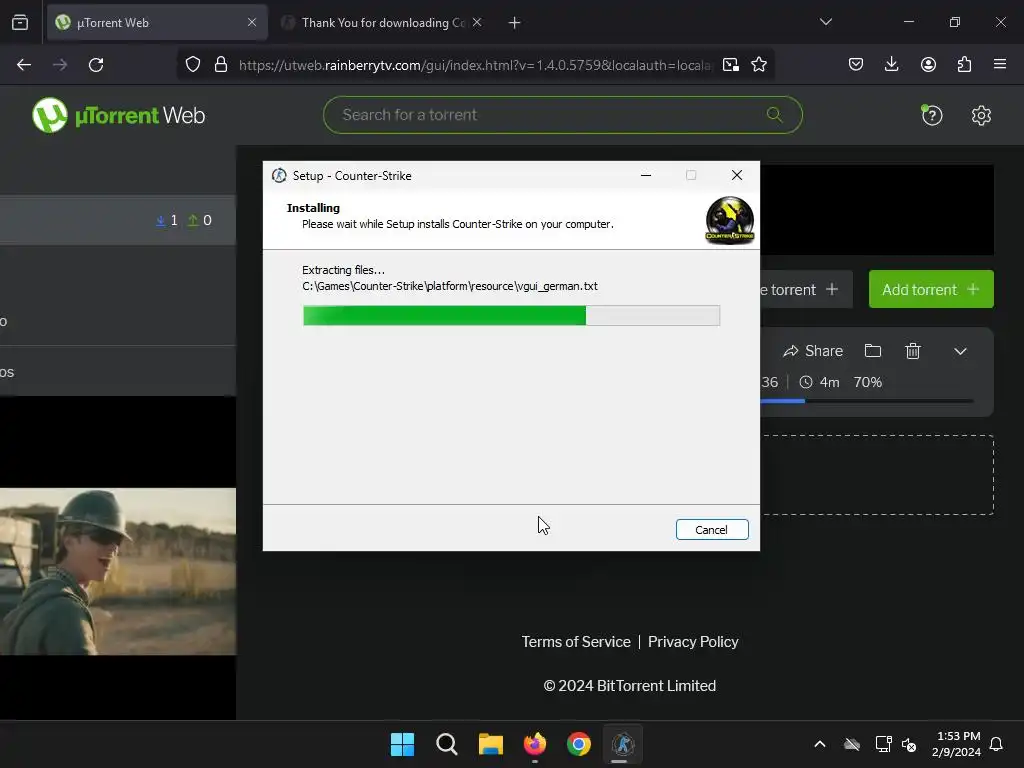Open File Explorer from taskbar

[490, 744]
